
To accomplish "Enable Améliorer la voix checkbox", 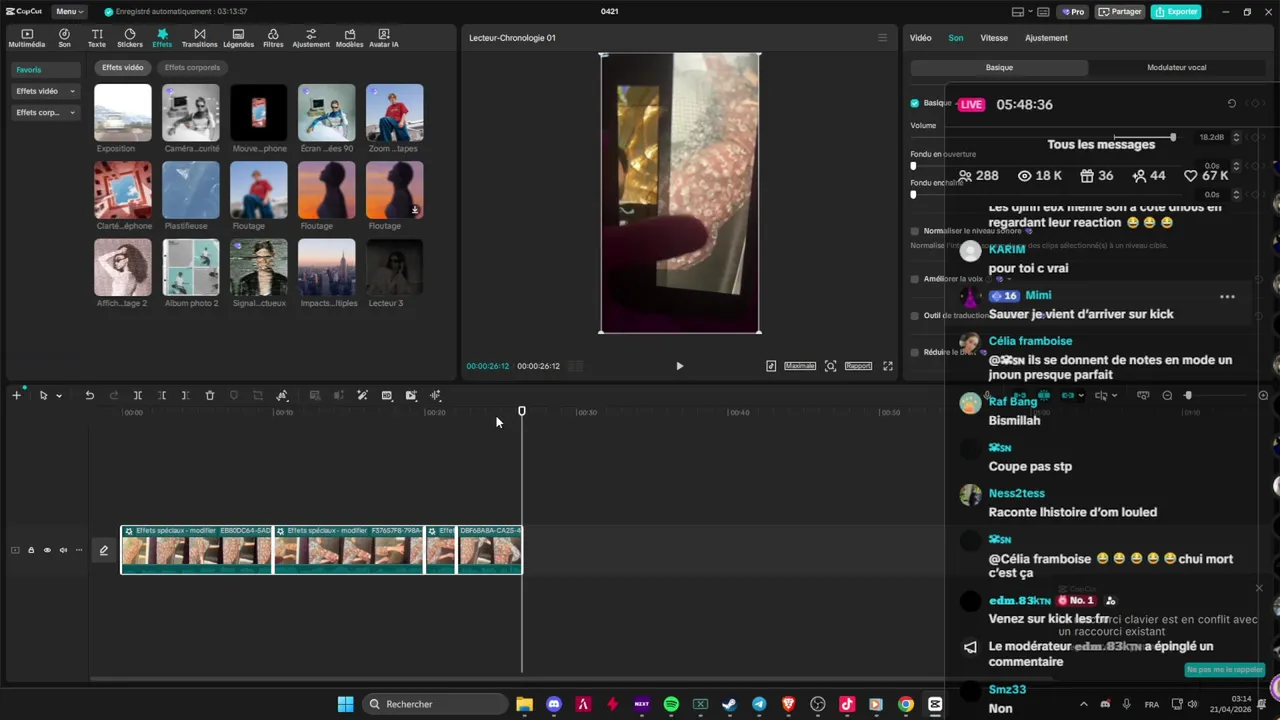I will 914,279.
